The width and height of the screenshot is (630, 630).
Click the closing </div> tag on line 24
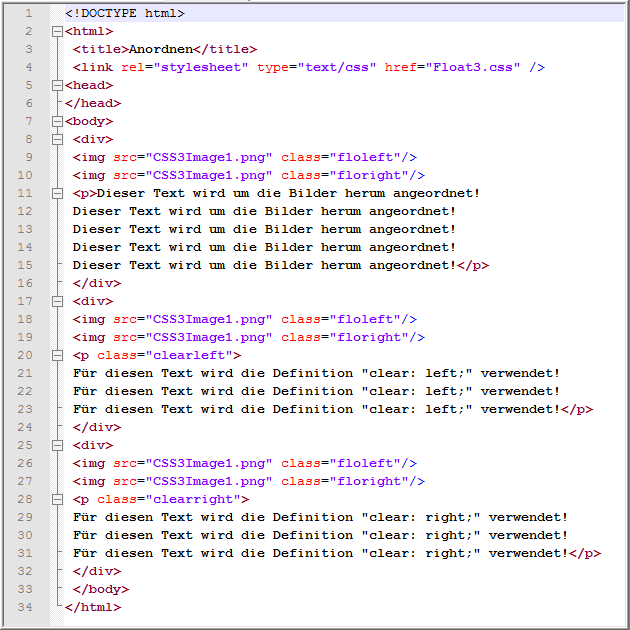97,427
